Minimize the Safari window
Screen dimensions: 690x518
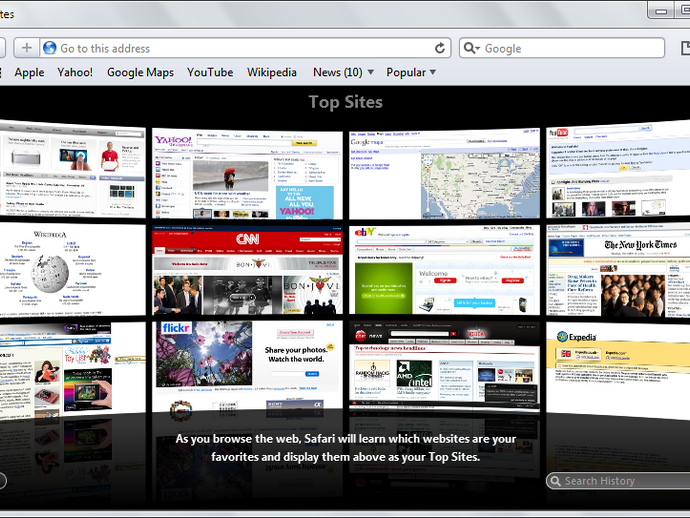(x=661, y=11)
